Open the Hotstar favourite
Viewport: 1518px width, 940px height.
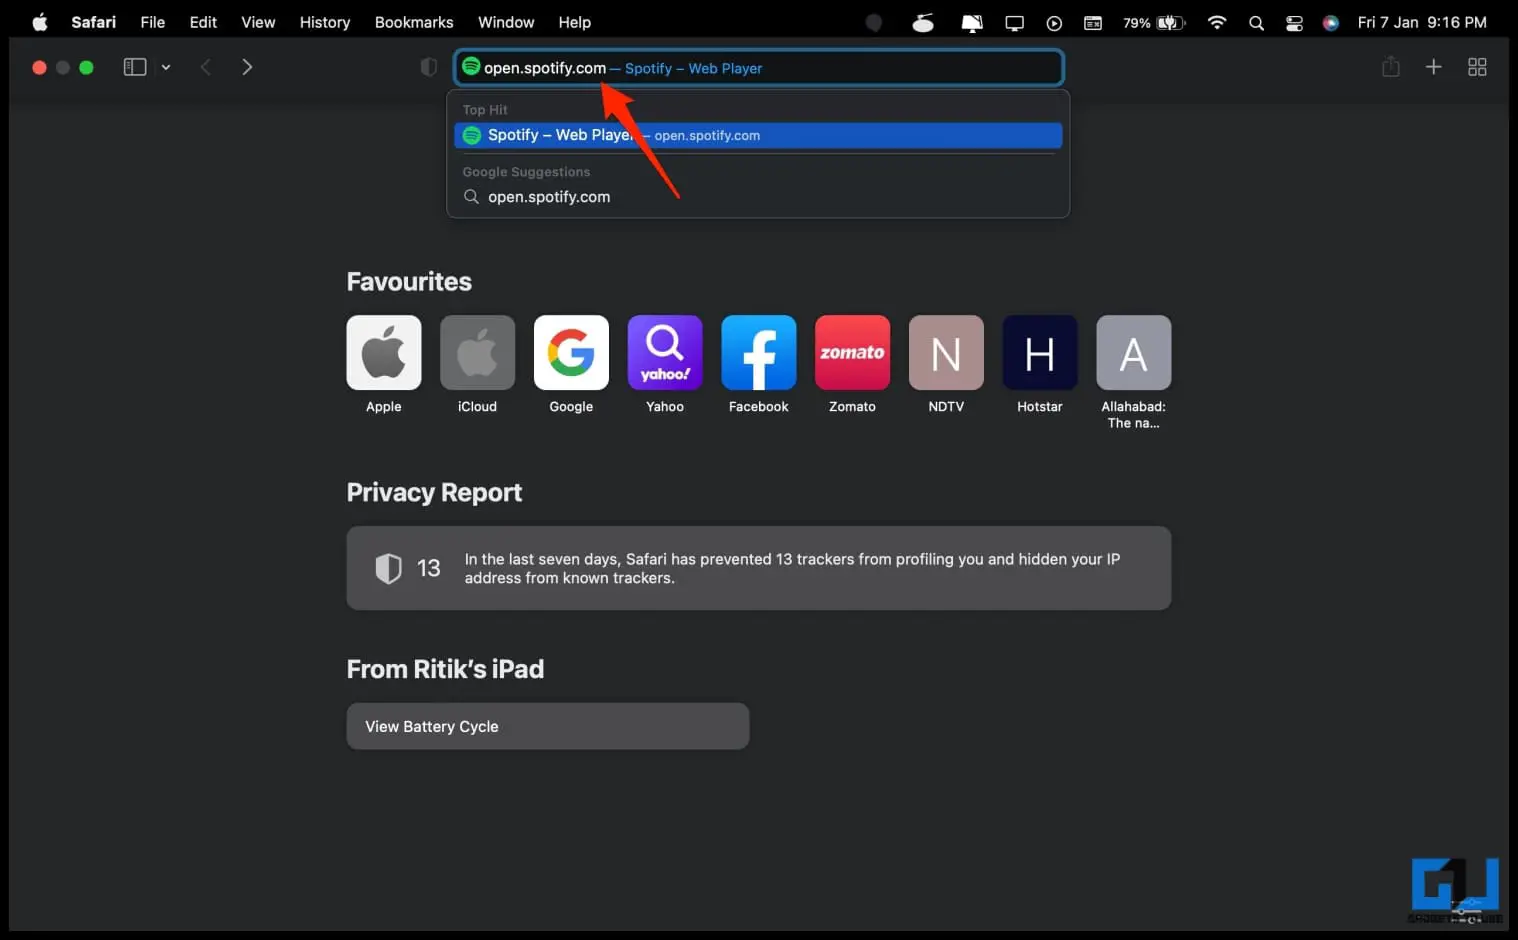[1040, 353]
